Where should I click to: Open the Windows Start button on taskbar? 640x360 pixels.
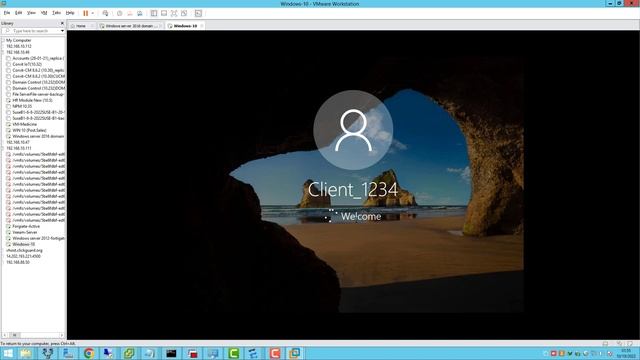(7, 353)
